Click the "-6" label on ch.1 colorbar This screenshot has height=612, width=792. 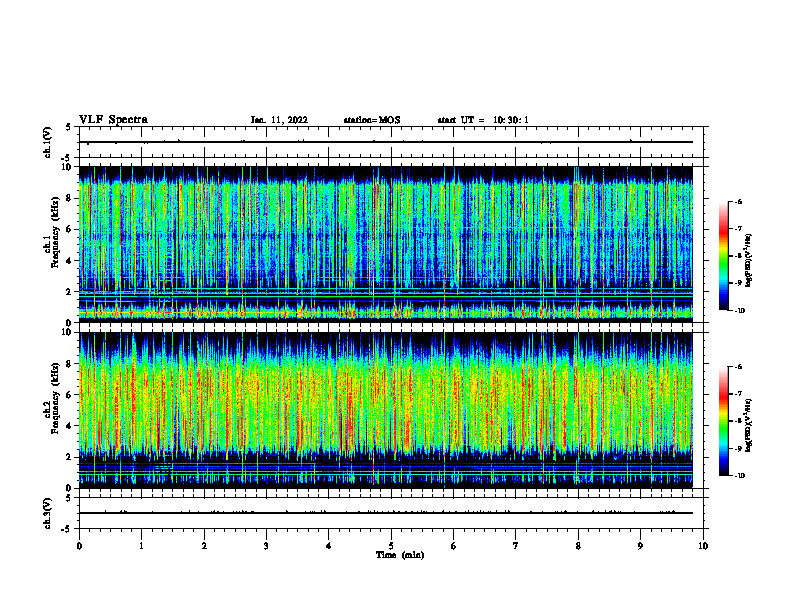point(738,201)
